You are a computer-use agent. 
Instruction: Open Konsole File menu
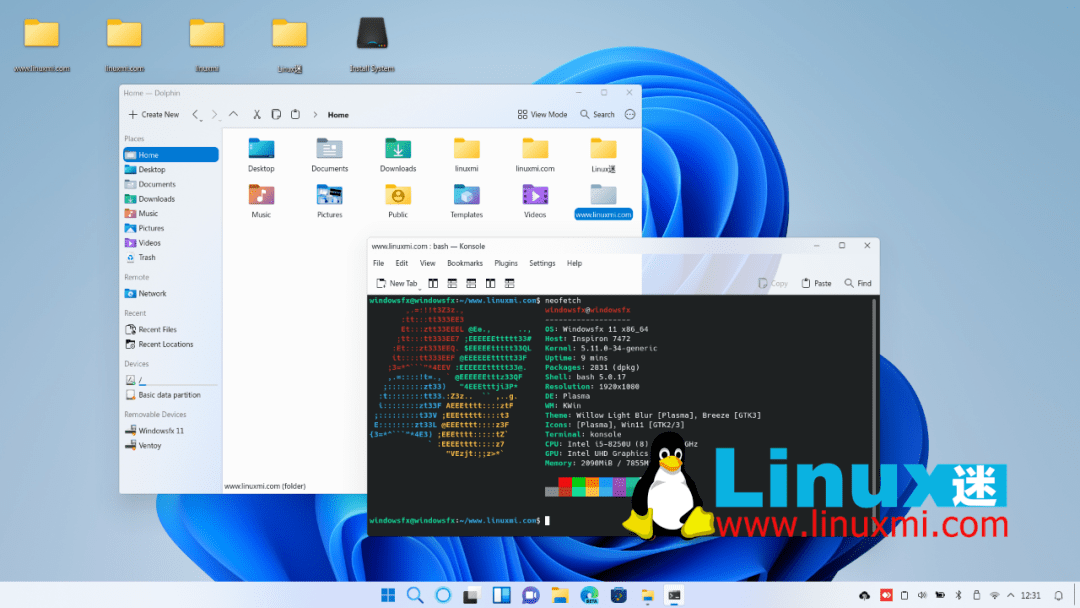[x=379, y=263]
